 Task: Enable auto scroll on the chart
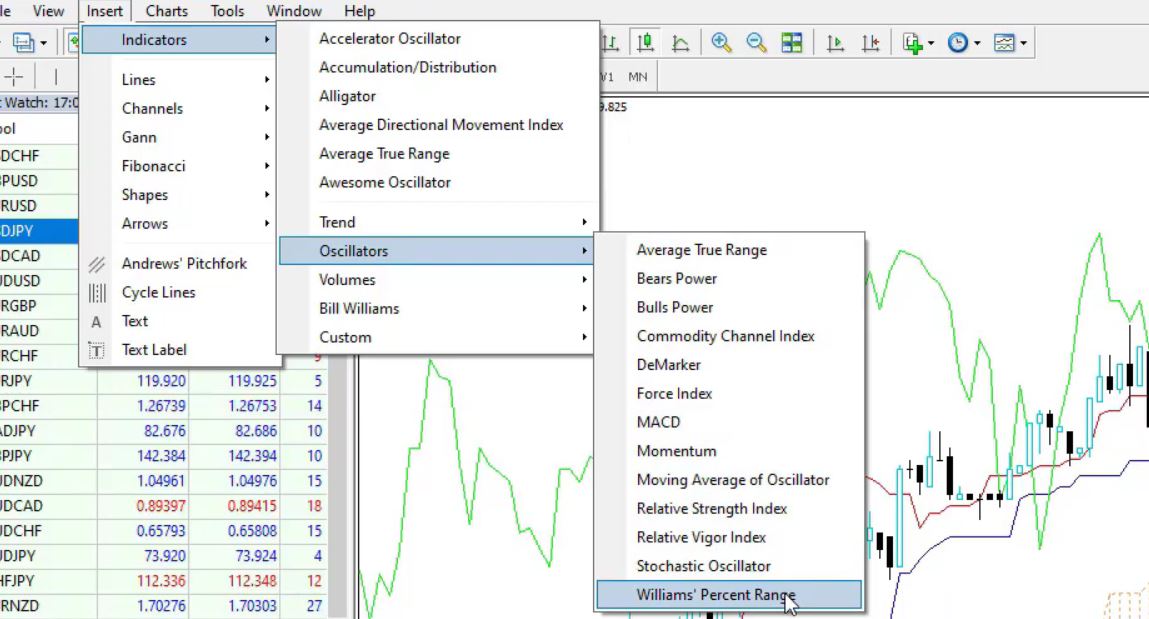click(x=834, y=43)
